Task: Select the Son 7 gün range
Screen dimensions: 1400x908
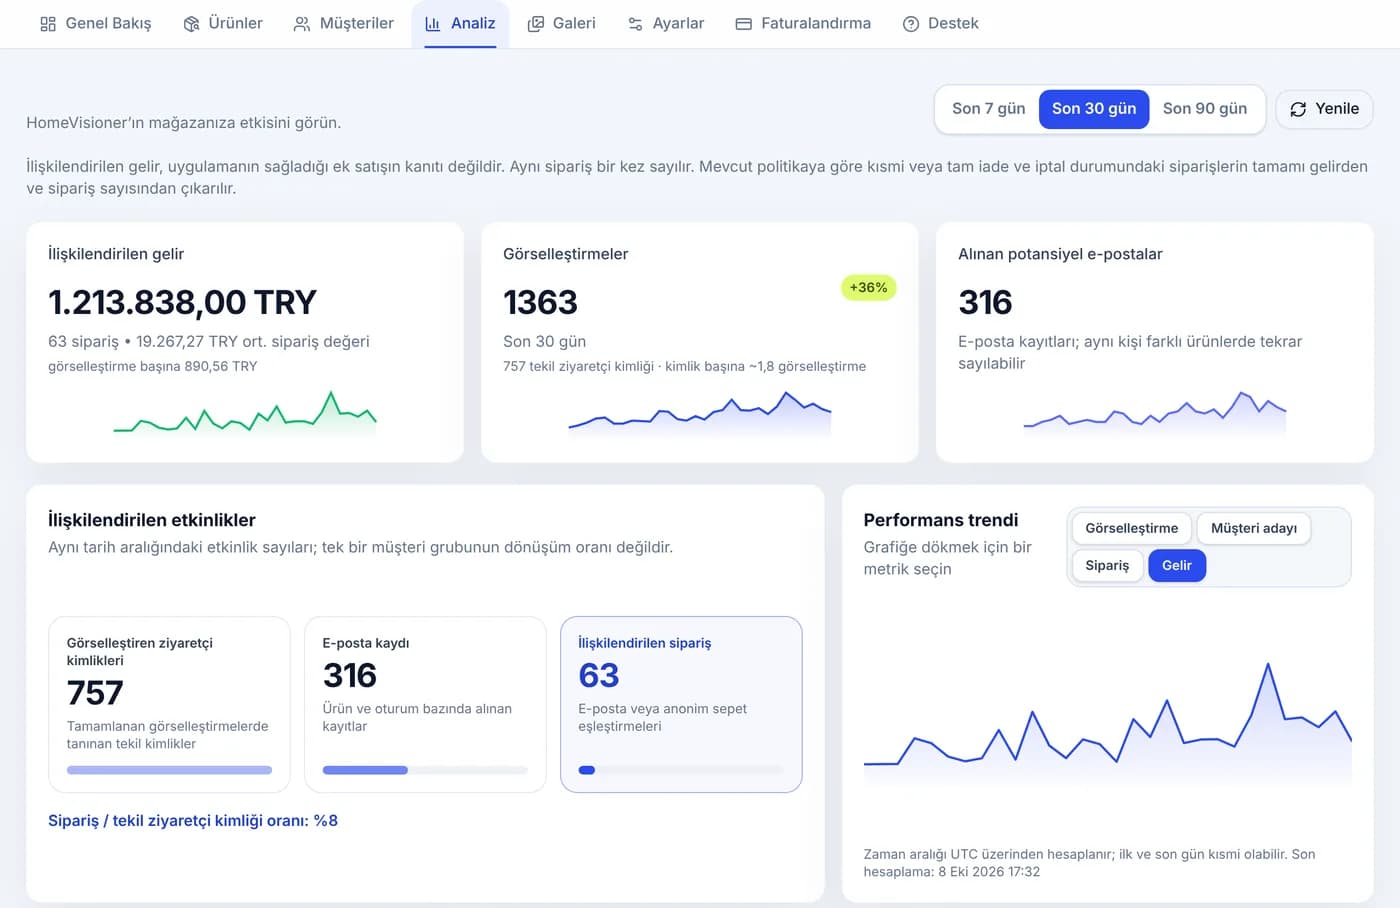Action: (988, 109)
